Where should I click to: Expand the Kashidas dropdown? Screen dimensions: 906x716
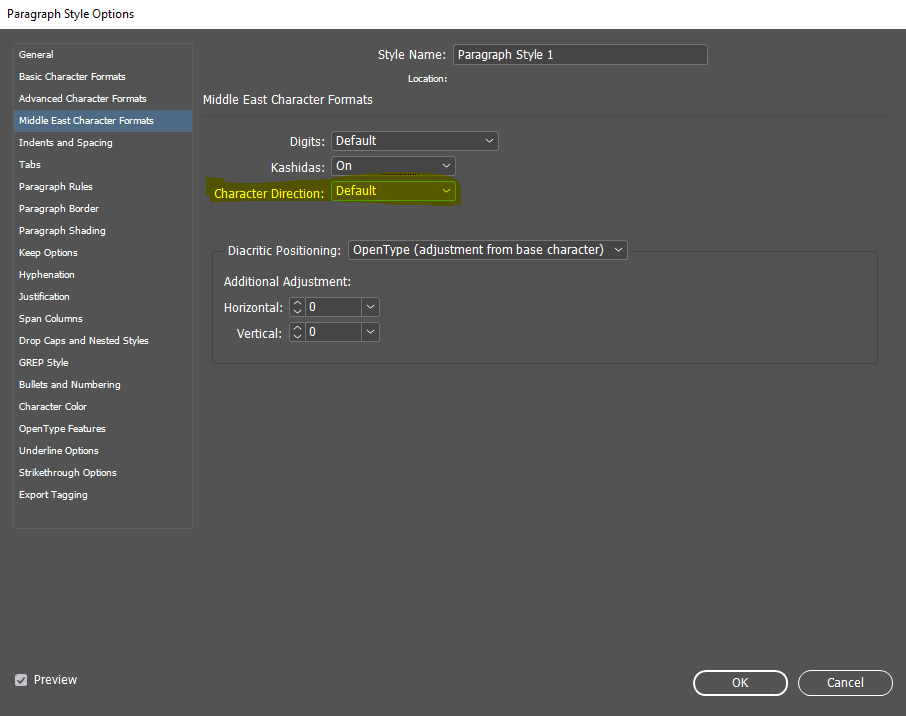click(x=393, y=166)
